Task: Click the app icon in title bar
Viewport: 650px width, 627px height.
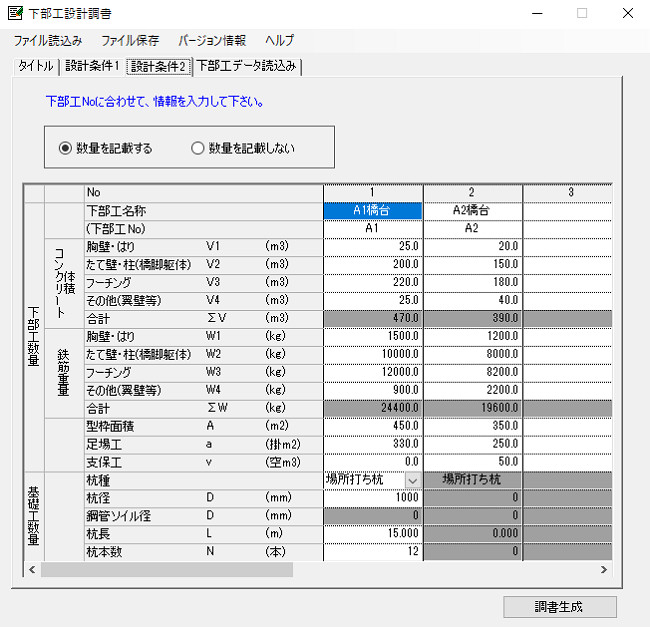Action: [x=15, y=13]
